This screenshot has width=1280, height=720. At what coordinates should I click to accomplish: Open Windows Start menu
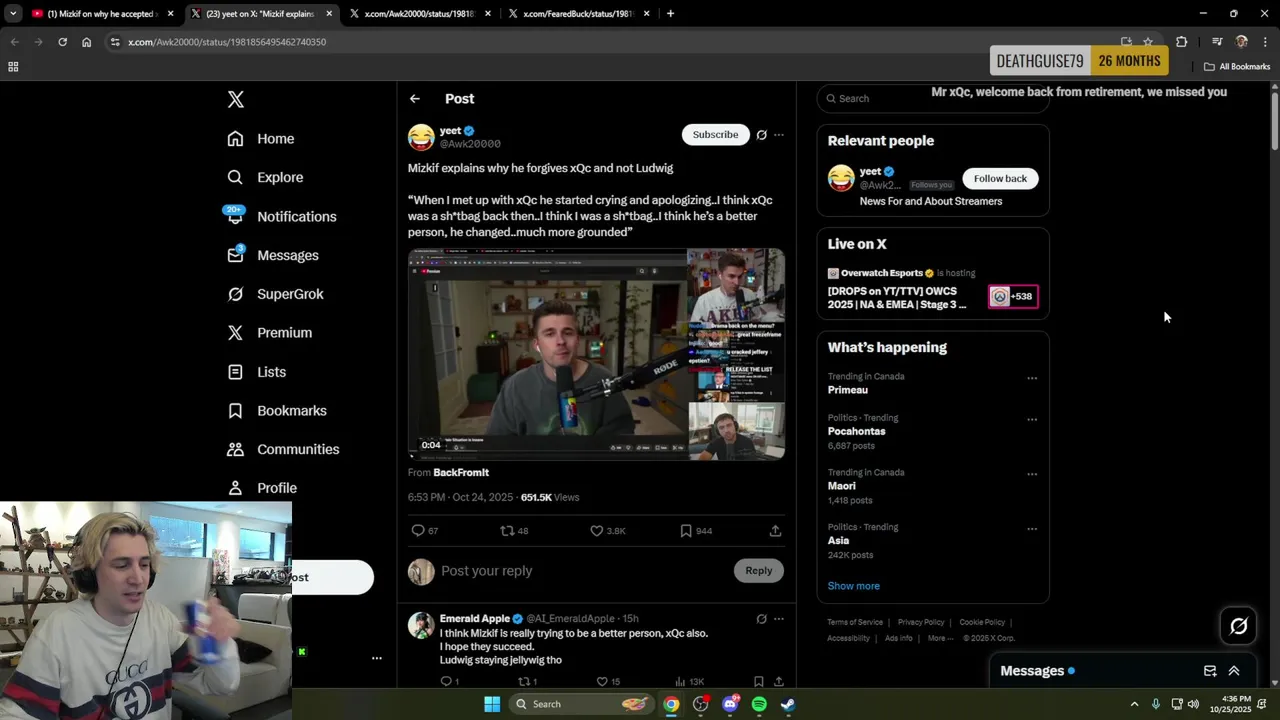[492, 704]
